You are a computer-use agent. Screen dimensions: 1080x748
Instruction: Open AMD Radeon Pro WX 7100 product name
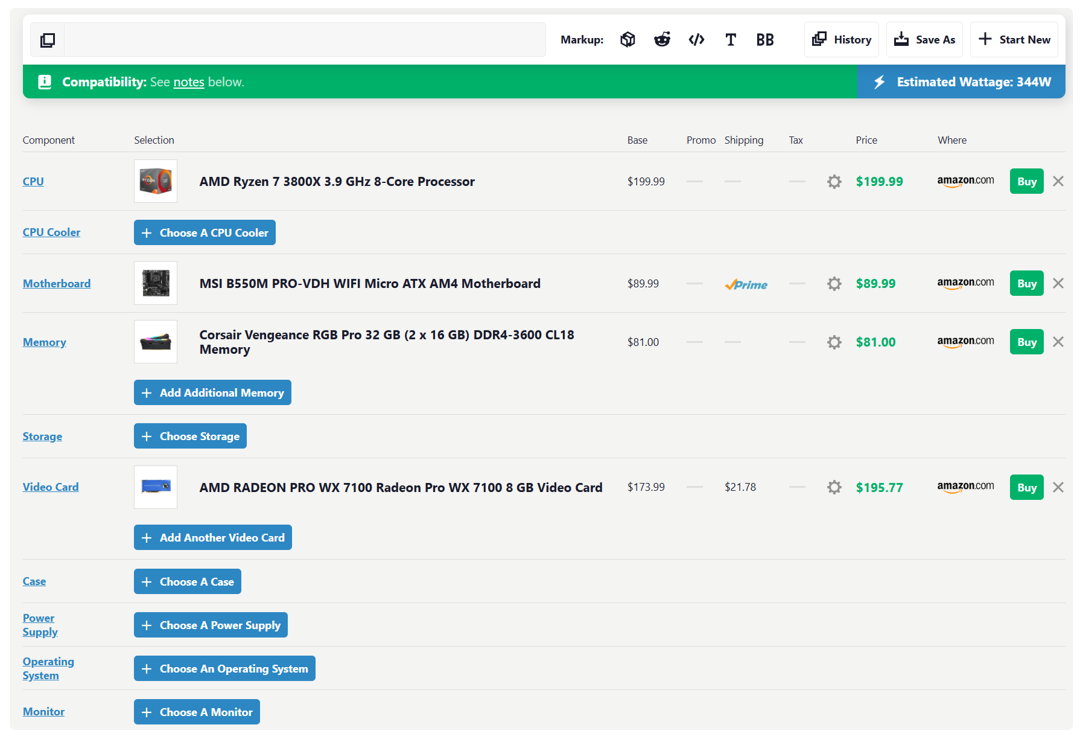(x=401, y=488)
